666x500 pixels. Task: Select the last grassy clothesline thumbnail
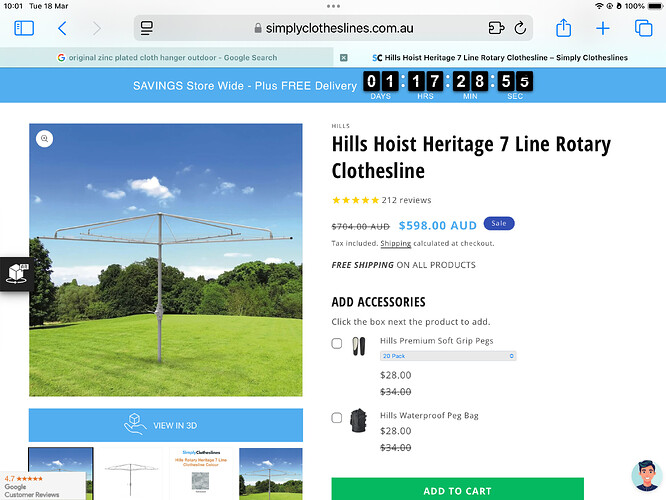pyautogui.click(x=271, y=473)
